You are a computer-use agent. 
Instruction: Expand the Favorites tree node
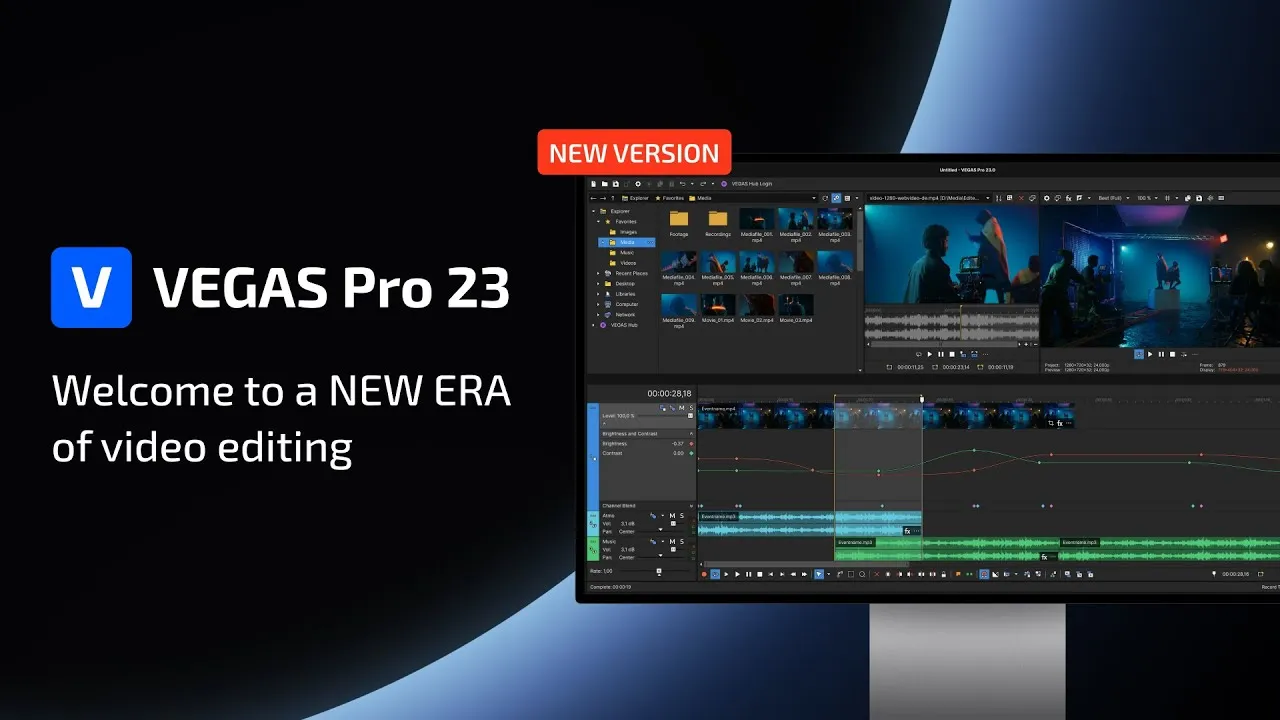(598, 221)
